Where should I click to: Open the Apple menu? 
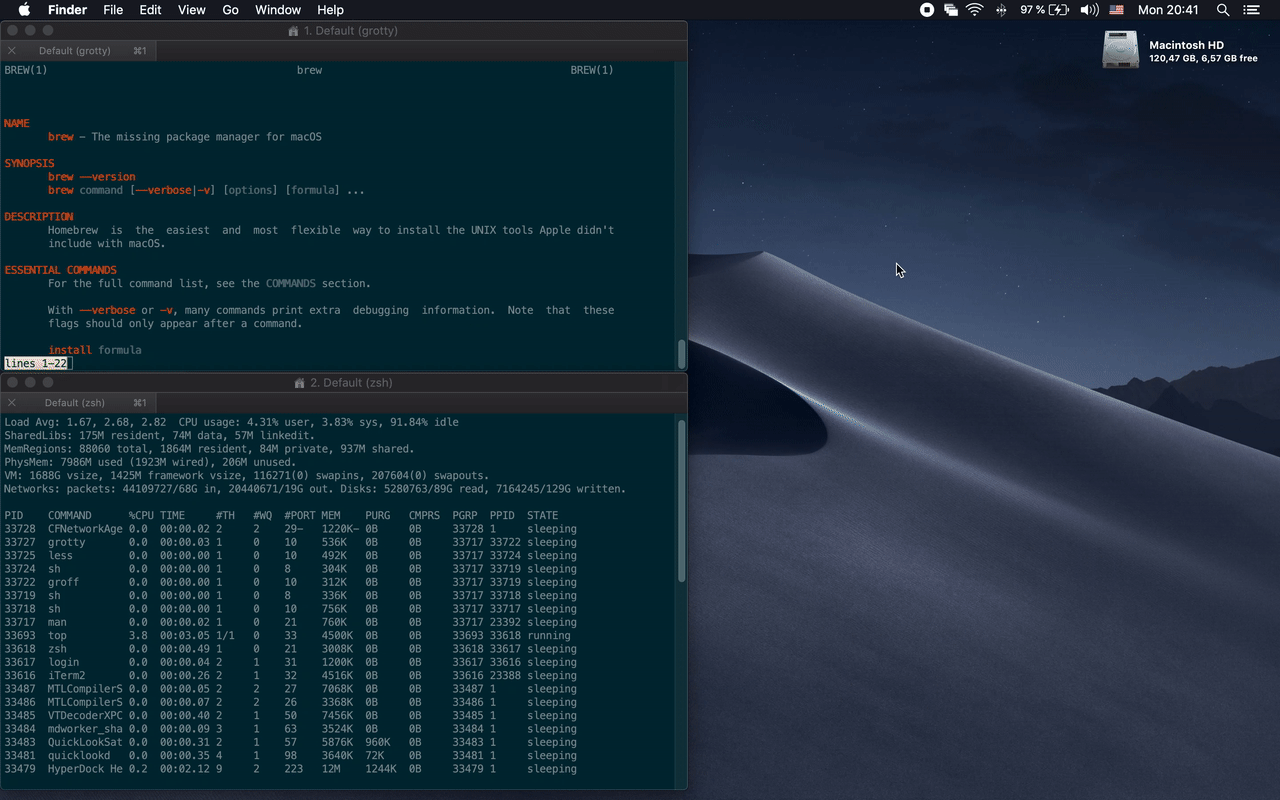[x=24, y=10]
